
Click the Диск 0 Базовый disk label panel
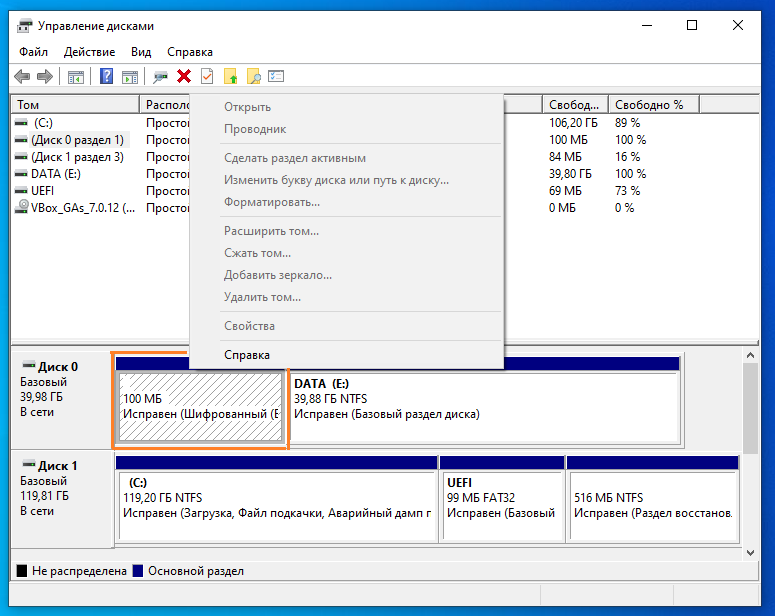[63, 399]
